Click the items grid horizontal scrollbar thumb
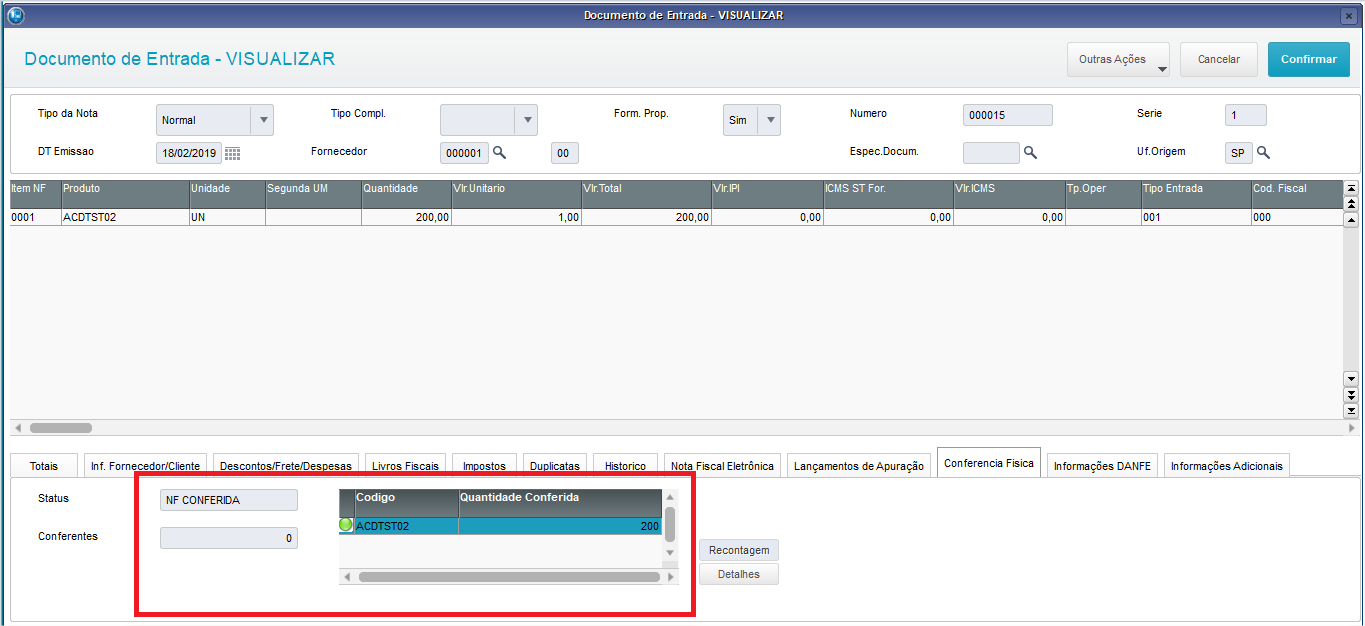Screen dimensions: 1365x626 61,428
